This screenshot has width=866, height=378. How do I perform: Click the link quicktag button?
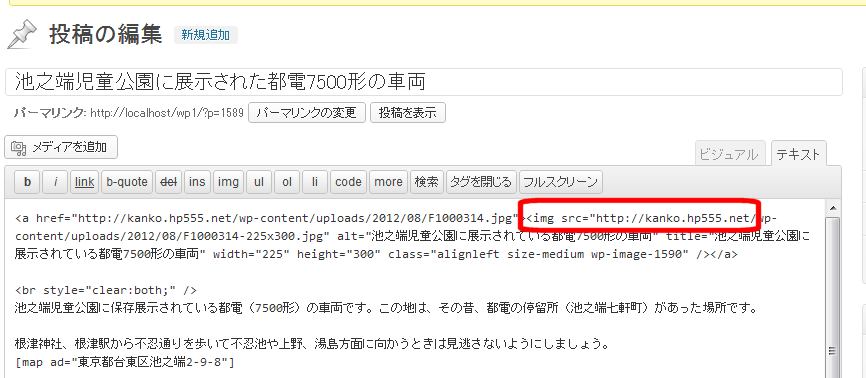[x=85, y=182]
